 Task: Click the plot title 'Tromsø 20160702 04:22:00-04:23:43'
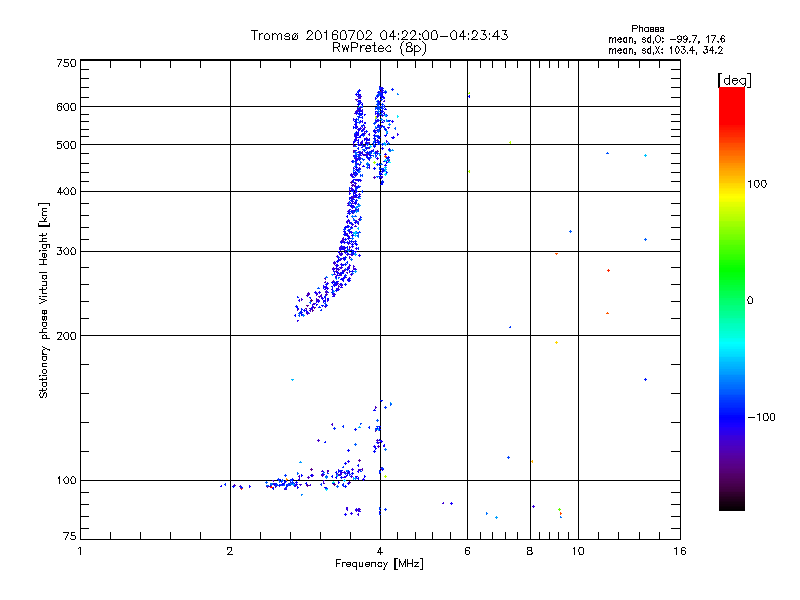pos(379,35)
